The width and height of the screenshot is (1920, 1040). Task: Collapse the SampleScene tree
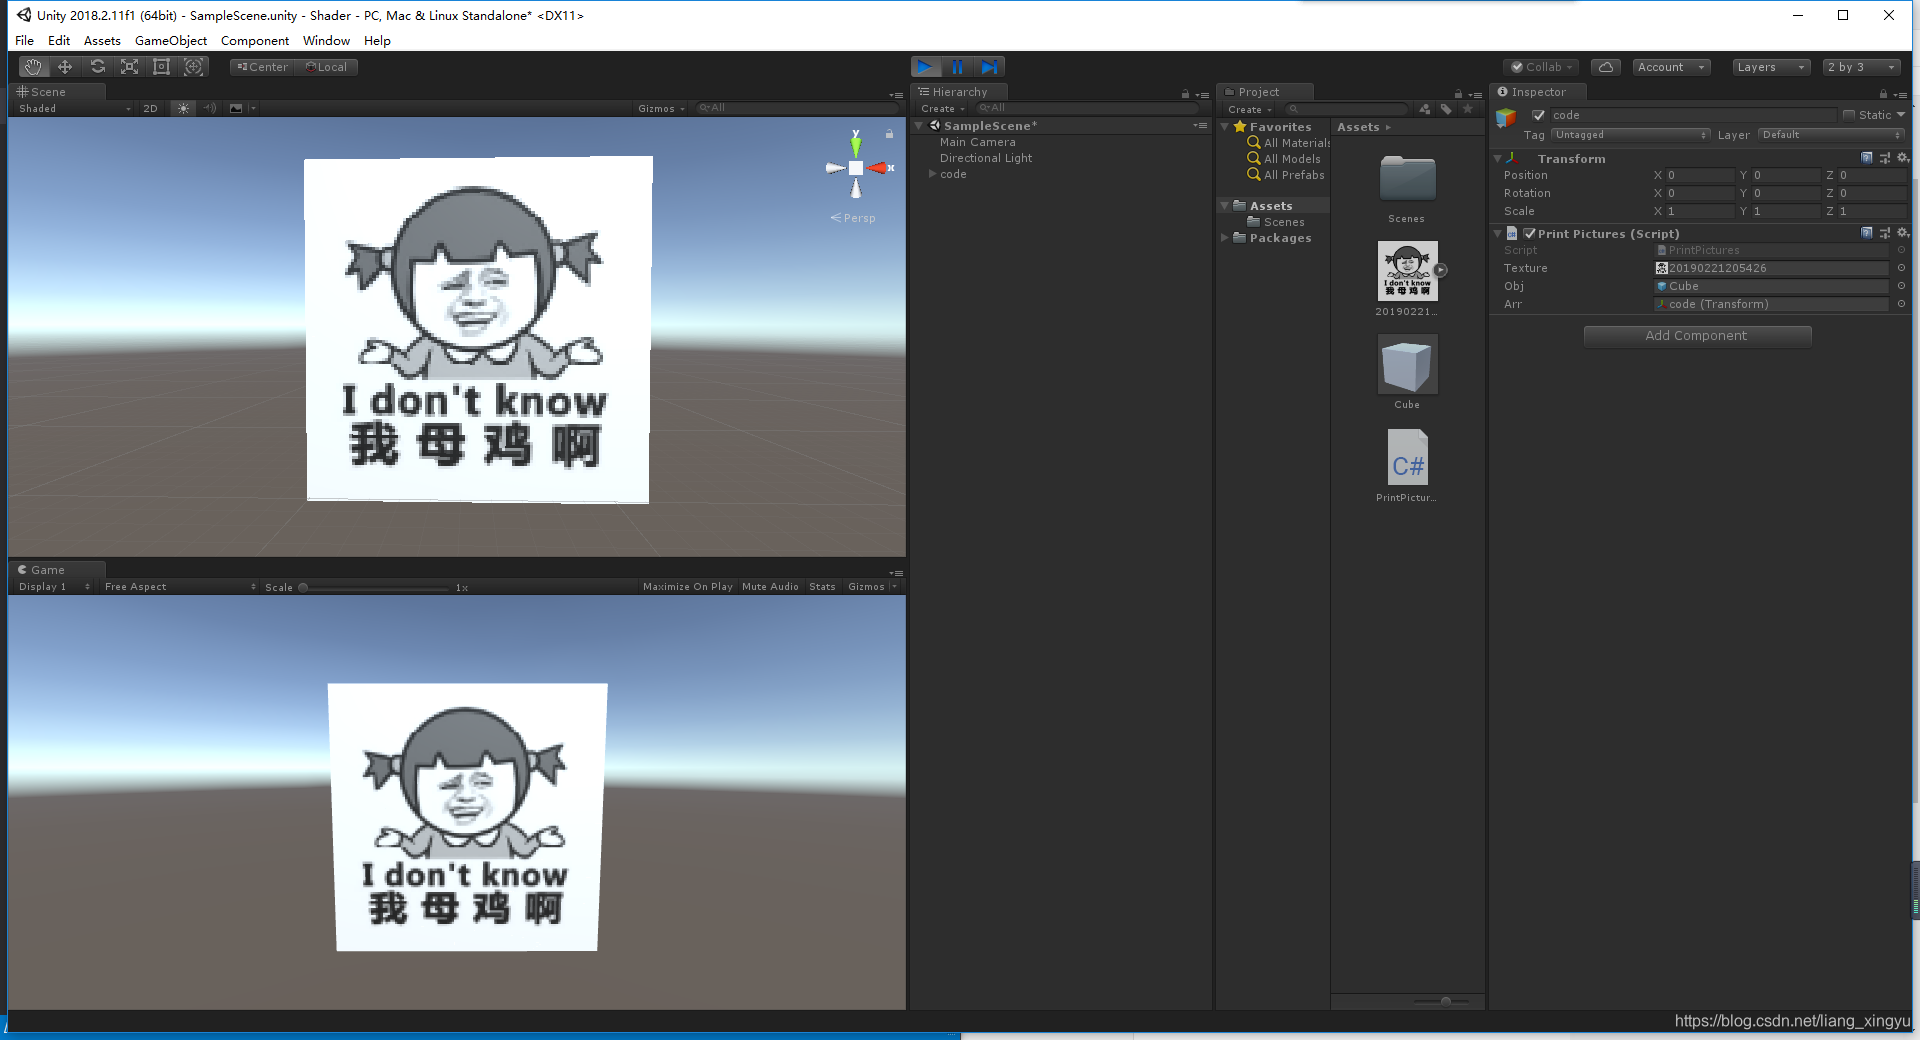point(919,126)
